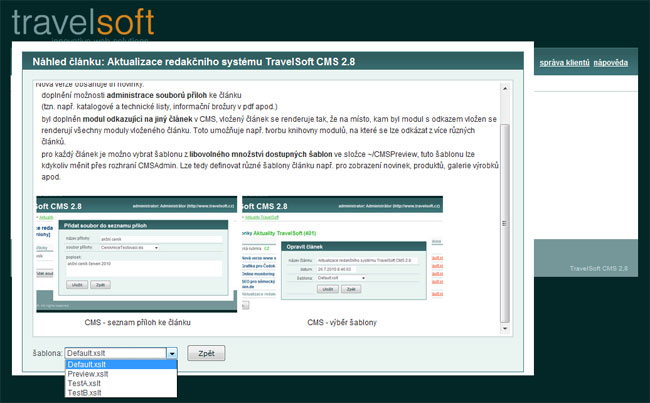Click the 'TravelSoft CMS 2.8' footer text

599,268
